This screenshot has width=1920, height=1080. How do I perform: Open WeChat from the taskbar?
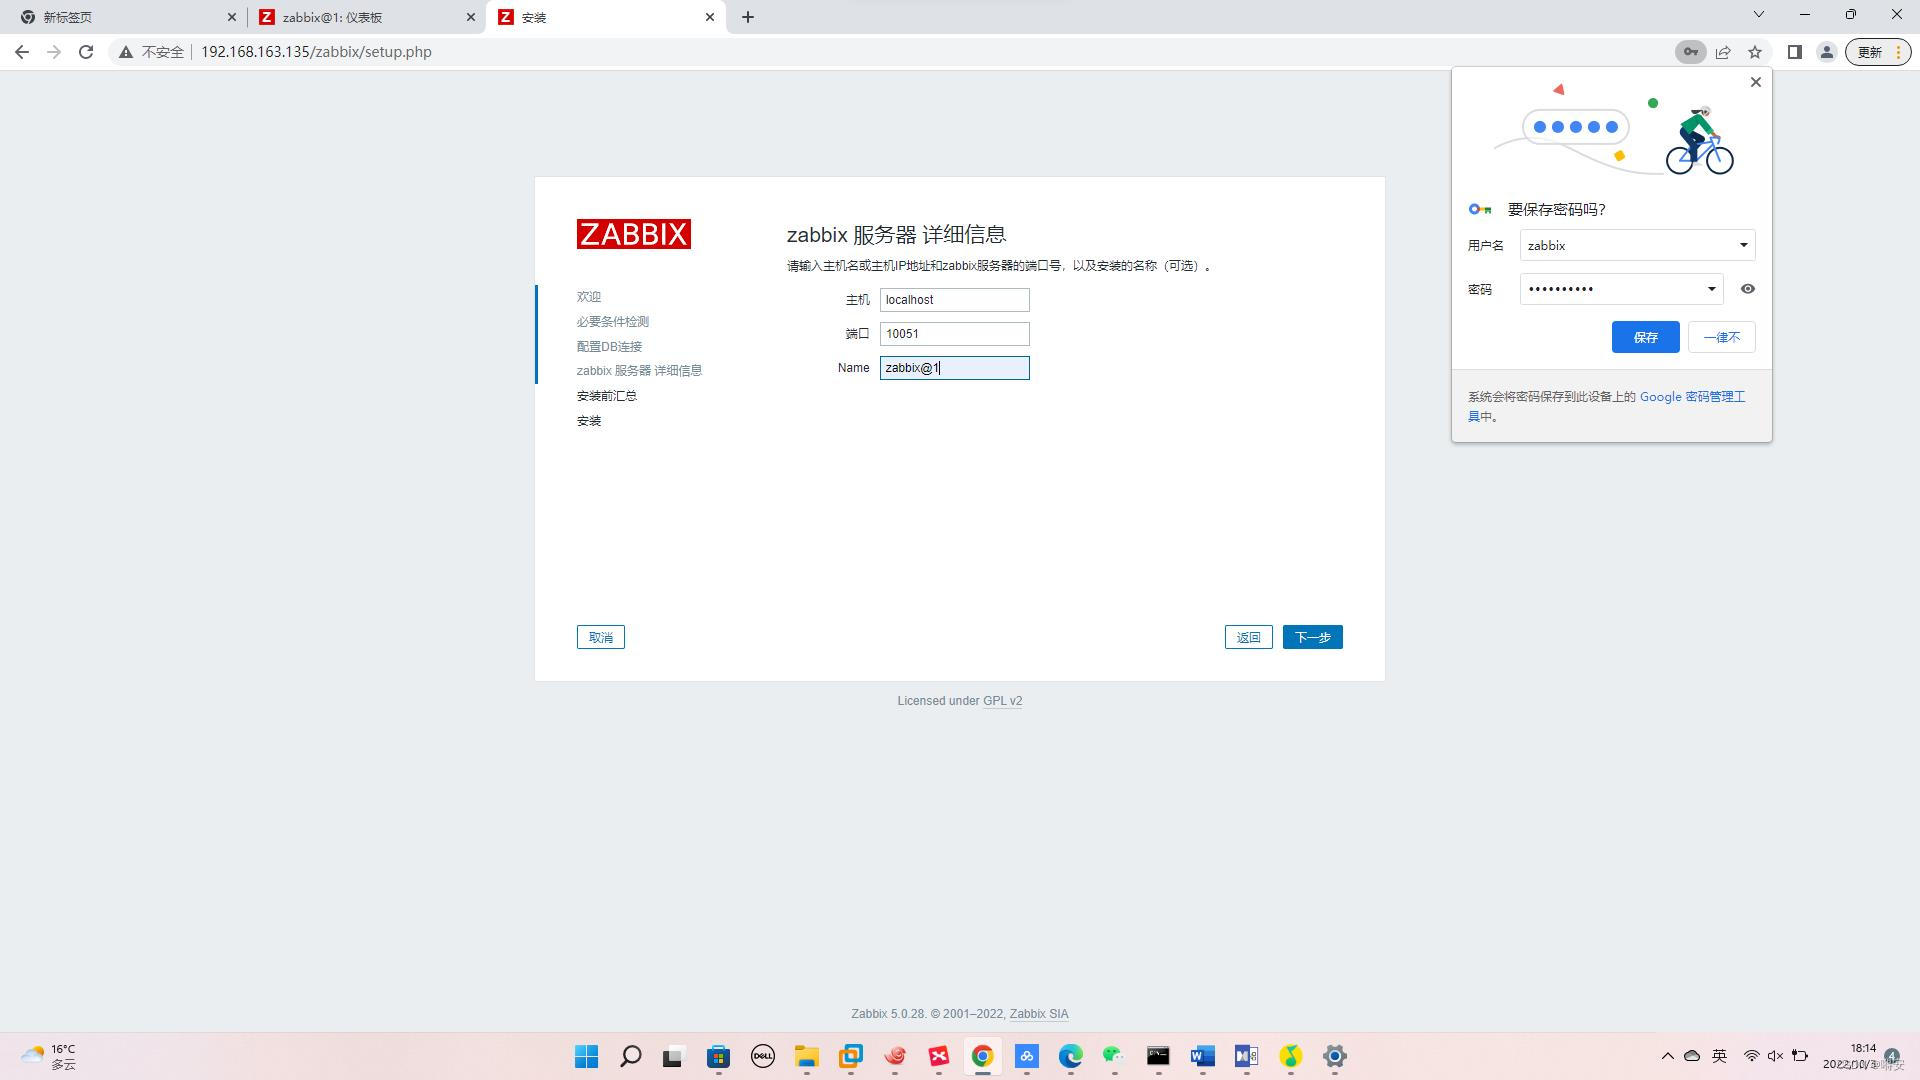[1114, 1056]
